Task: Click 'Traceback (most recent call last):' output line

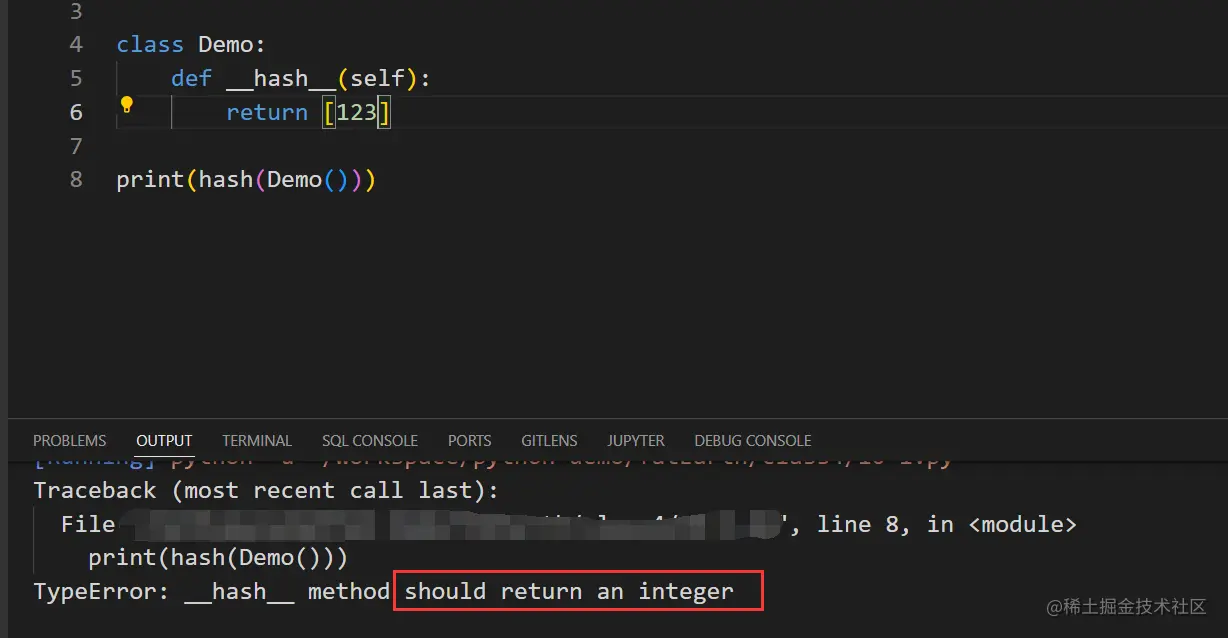Action: [x=266, y=491]
